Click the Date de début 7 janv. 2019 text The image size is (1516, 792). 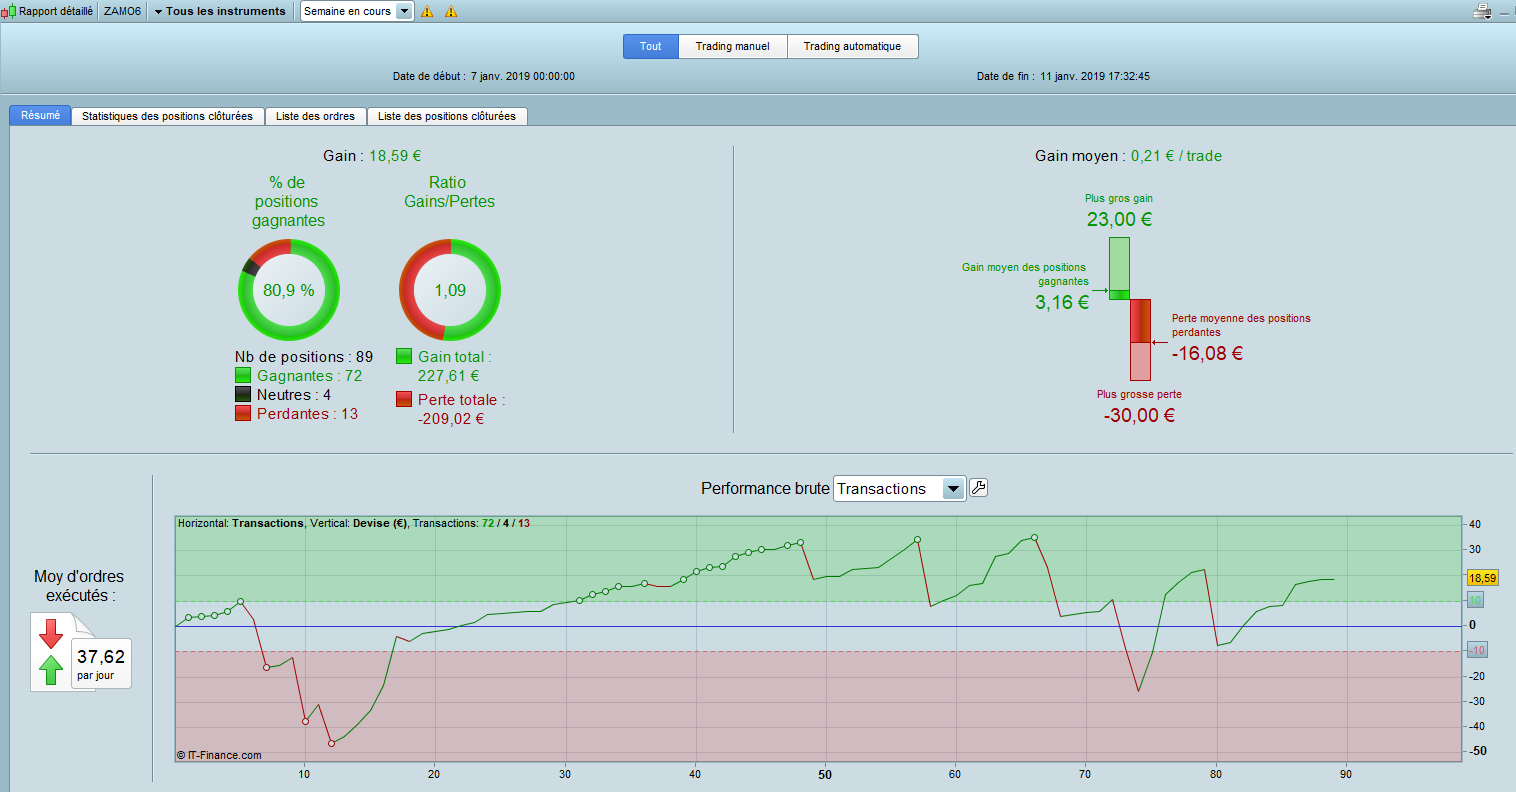(484, 76)
